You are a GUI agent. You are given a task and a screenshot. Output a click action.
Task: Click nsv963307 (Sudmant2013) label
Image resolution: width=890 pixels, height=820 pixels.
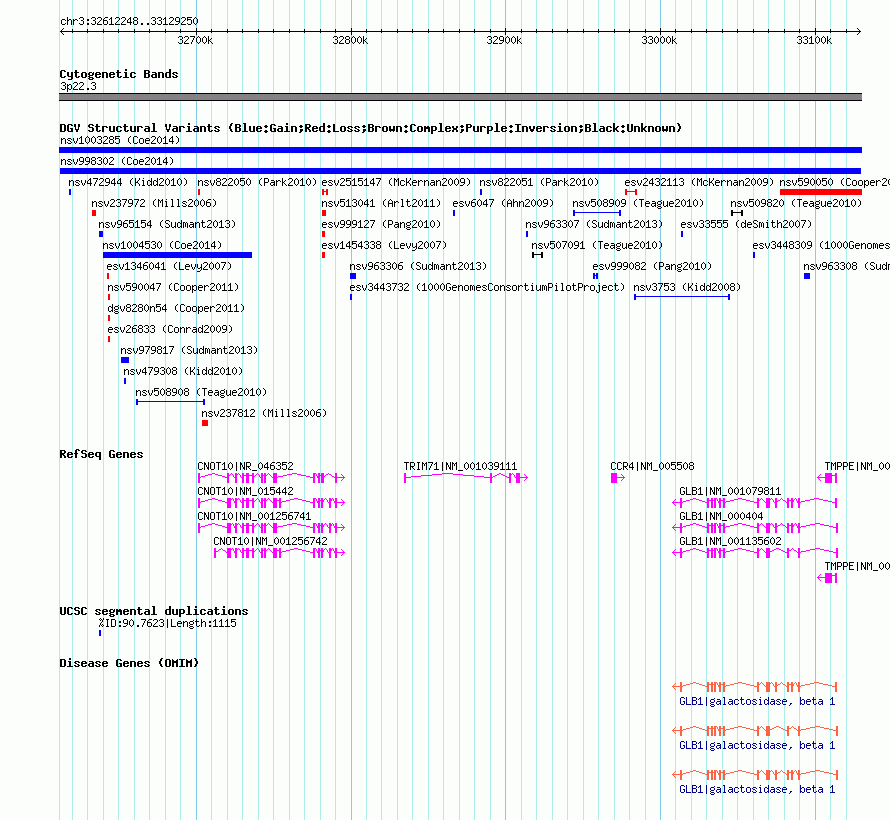(x=594, y=224)
